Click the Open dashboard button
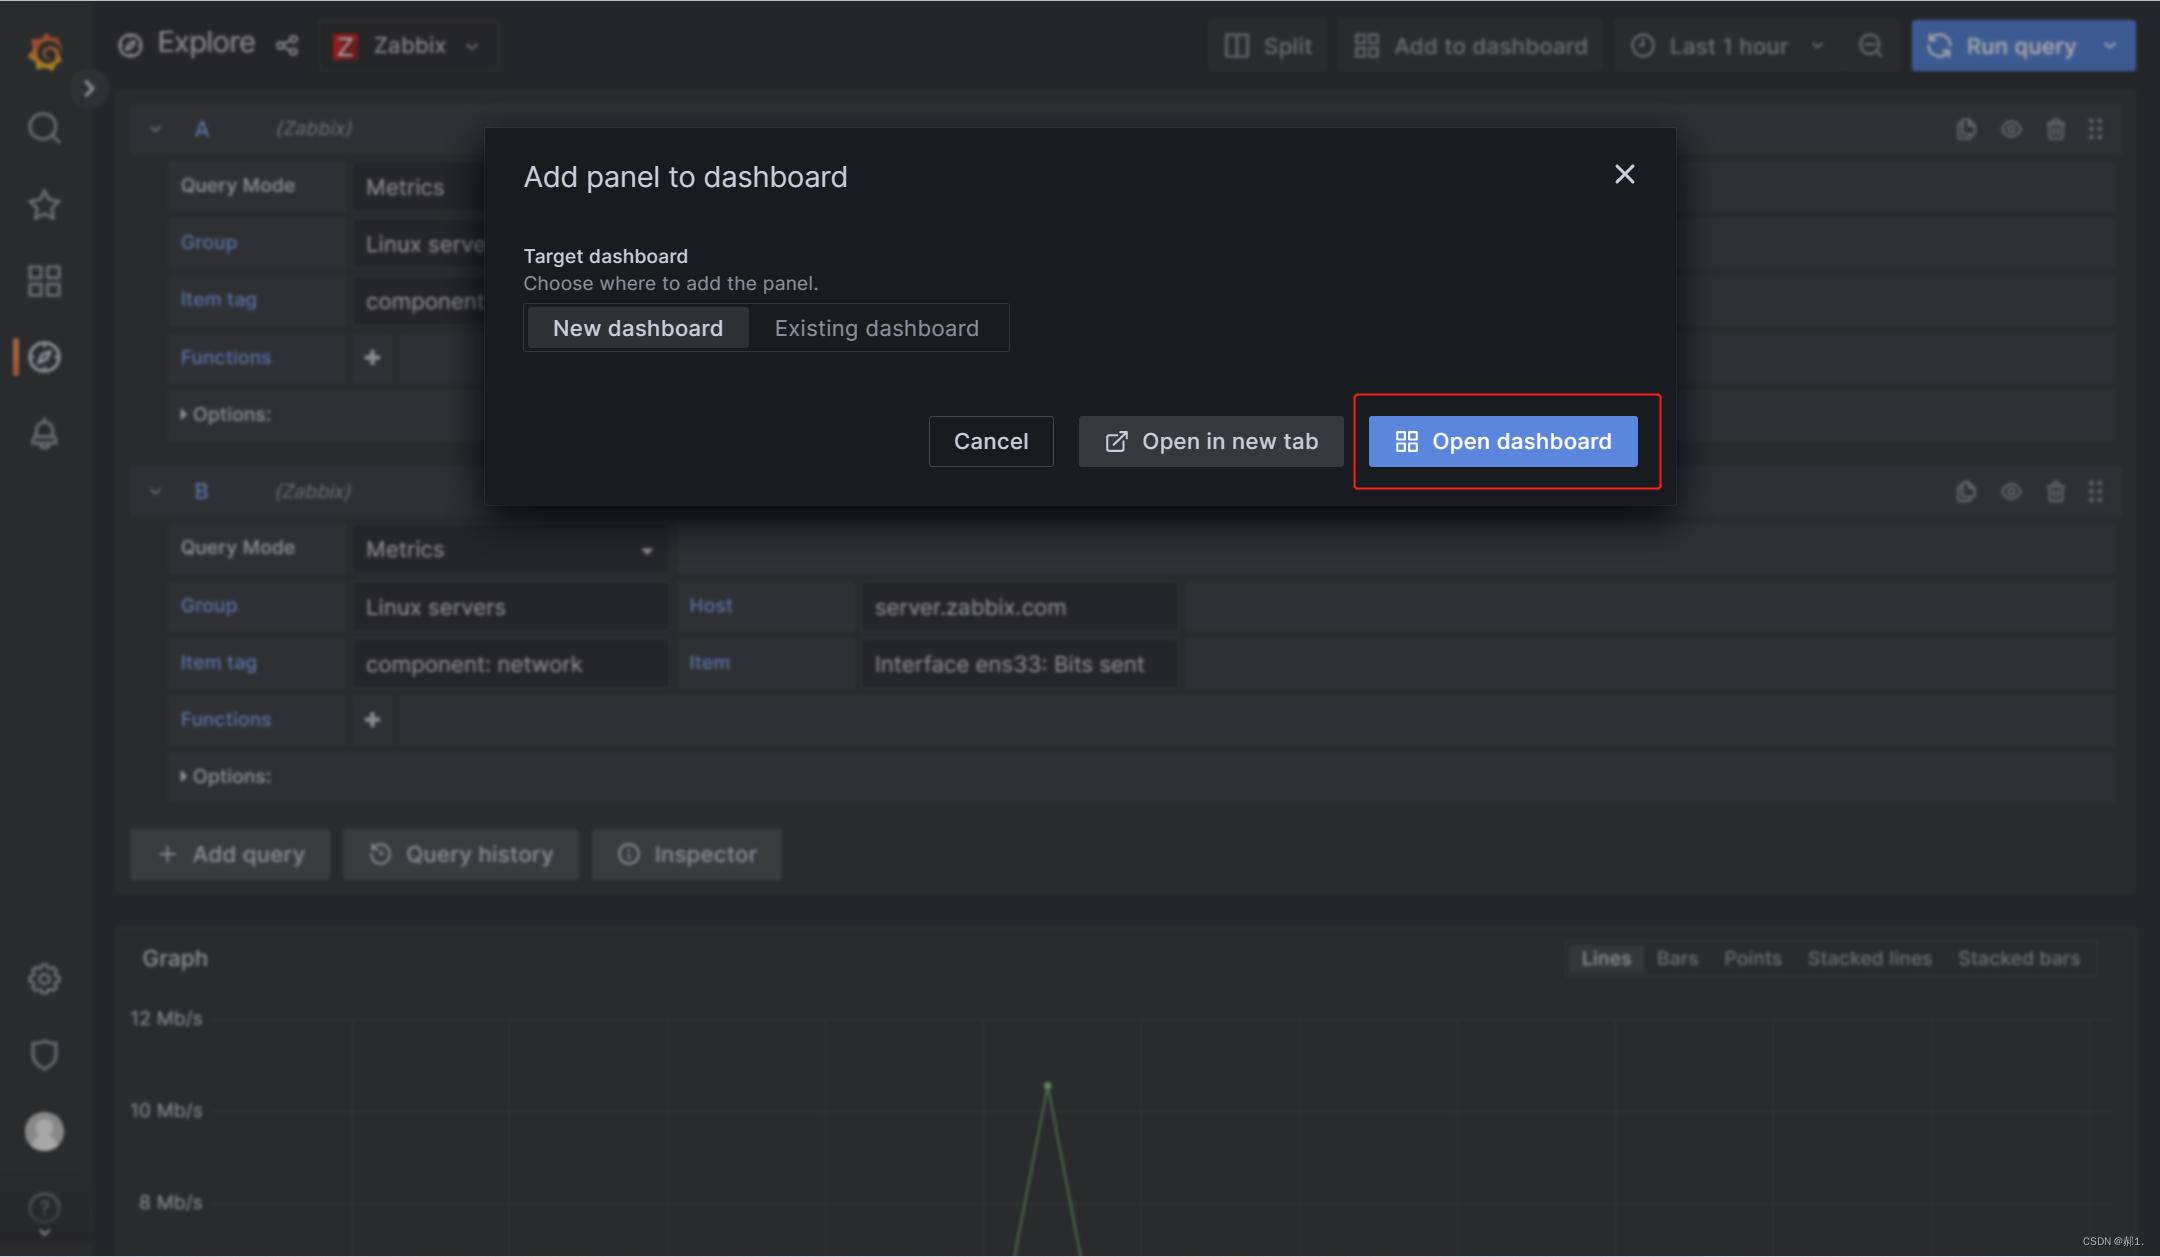The image size is (2160, 1257). (x=1502, y=442)
